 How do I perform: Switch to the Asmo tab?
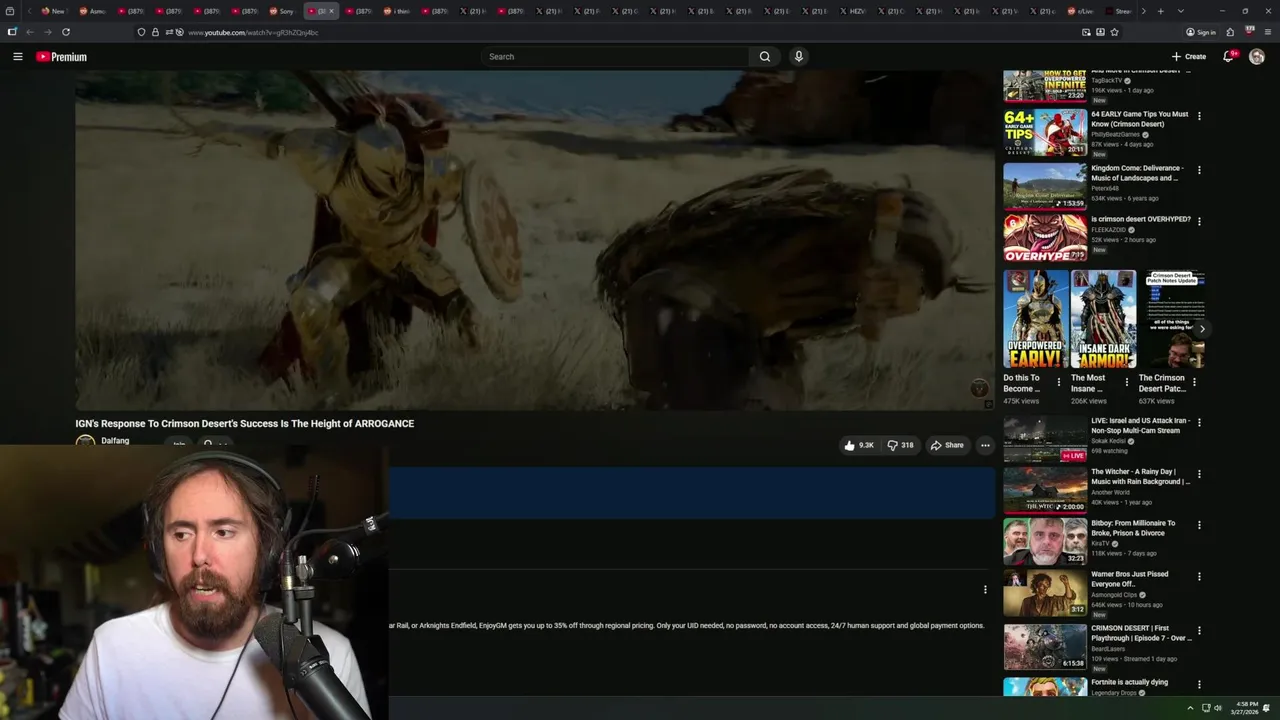click(92, 11)
